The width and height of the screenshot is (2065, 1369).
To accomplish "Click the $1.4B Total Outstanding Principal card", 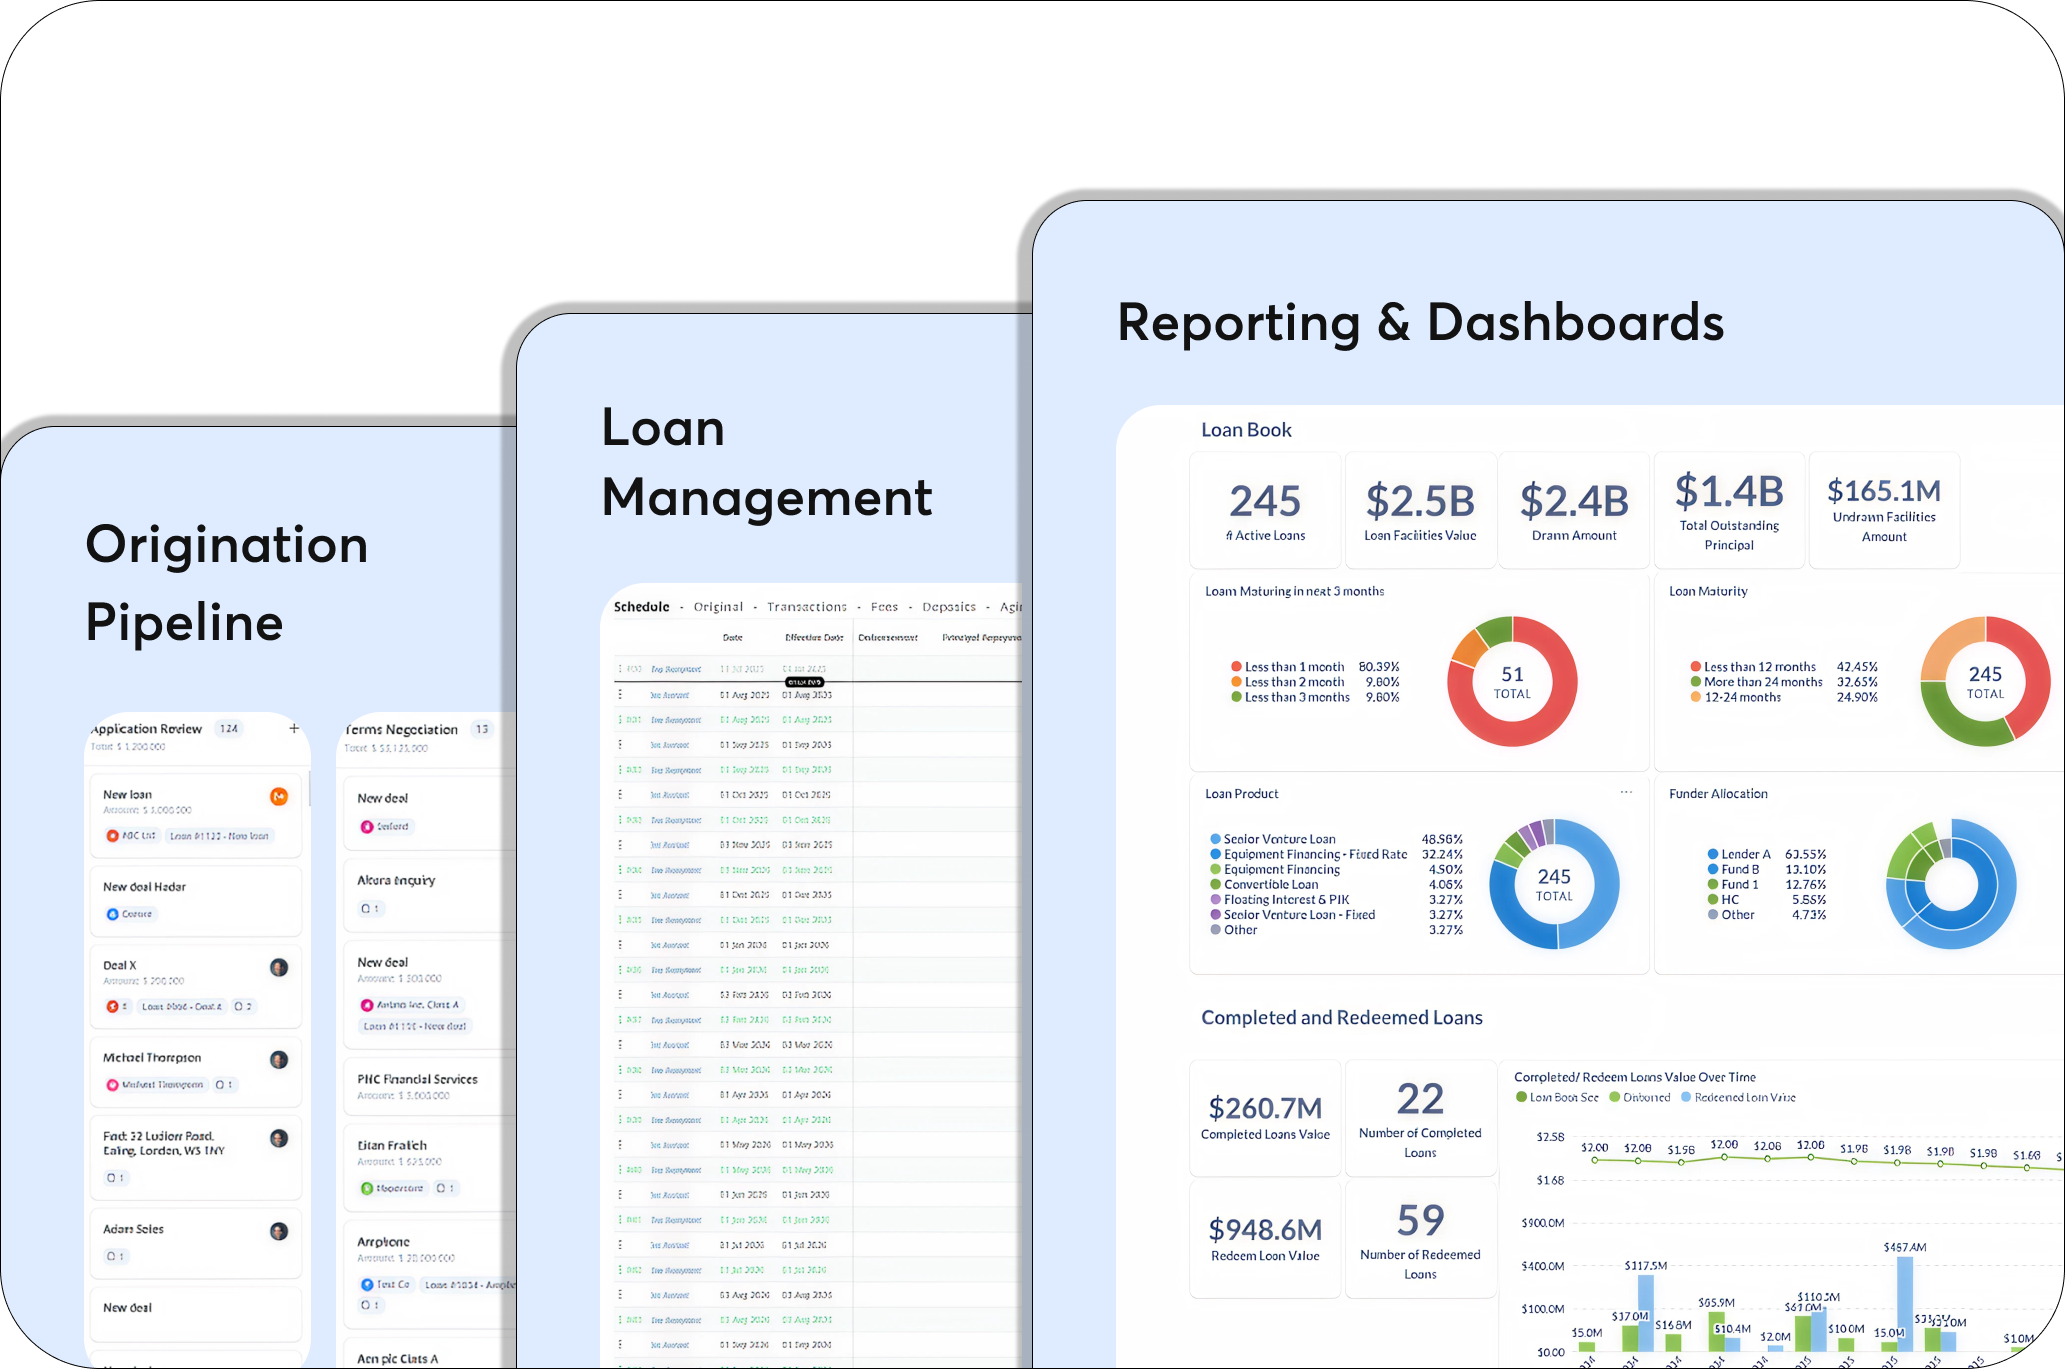I will click(x=1729, y=510).
